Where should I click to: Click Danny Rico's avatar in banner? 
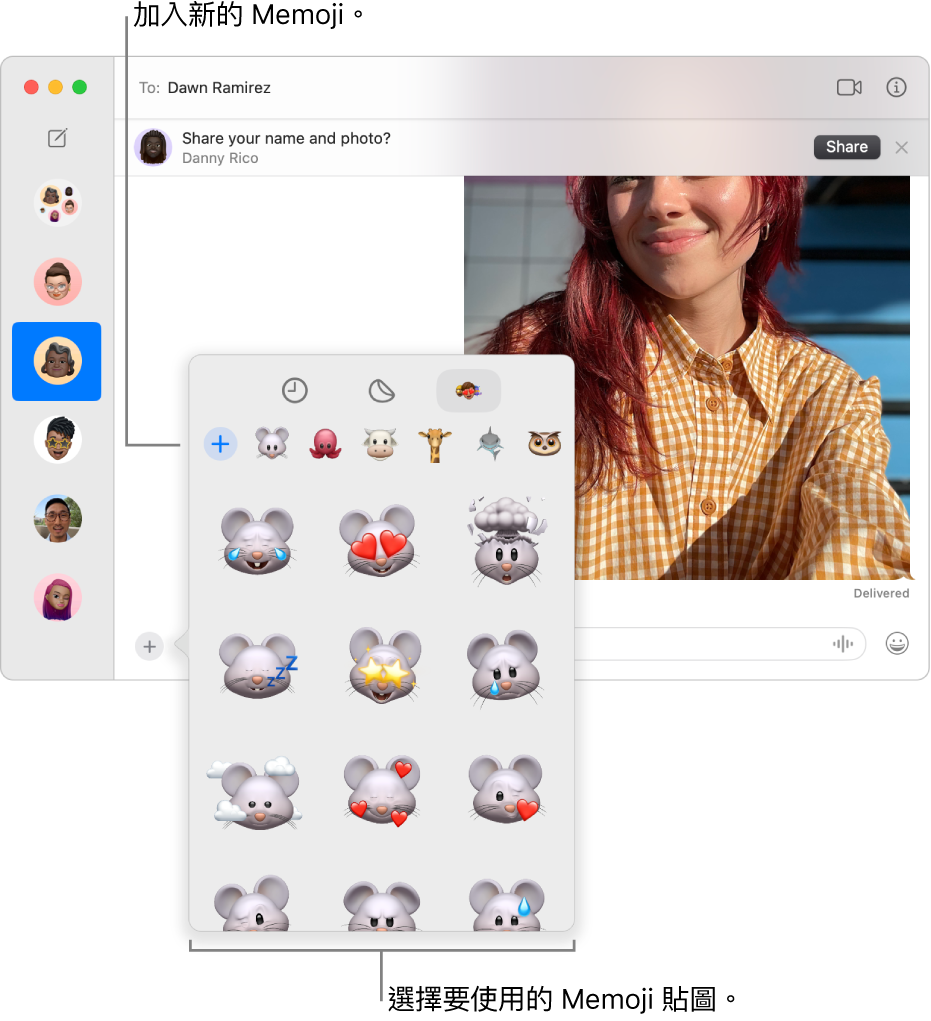pos(153,147)
